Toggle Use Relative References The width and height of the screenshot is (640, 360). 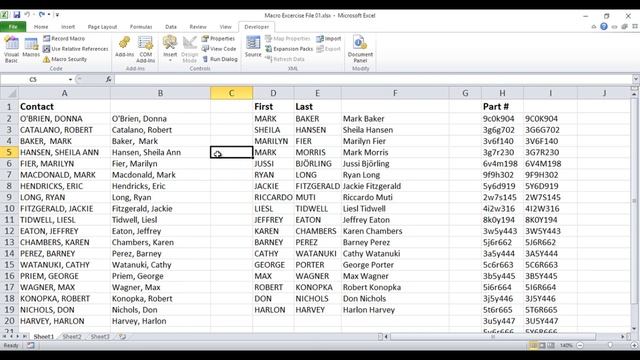click(x=76, y=49)
